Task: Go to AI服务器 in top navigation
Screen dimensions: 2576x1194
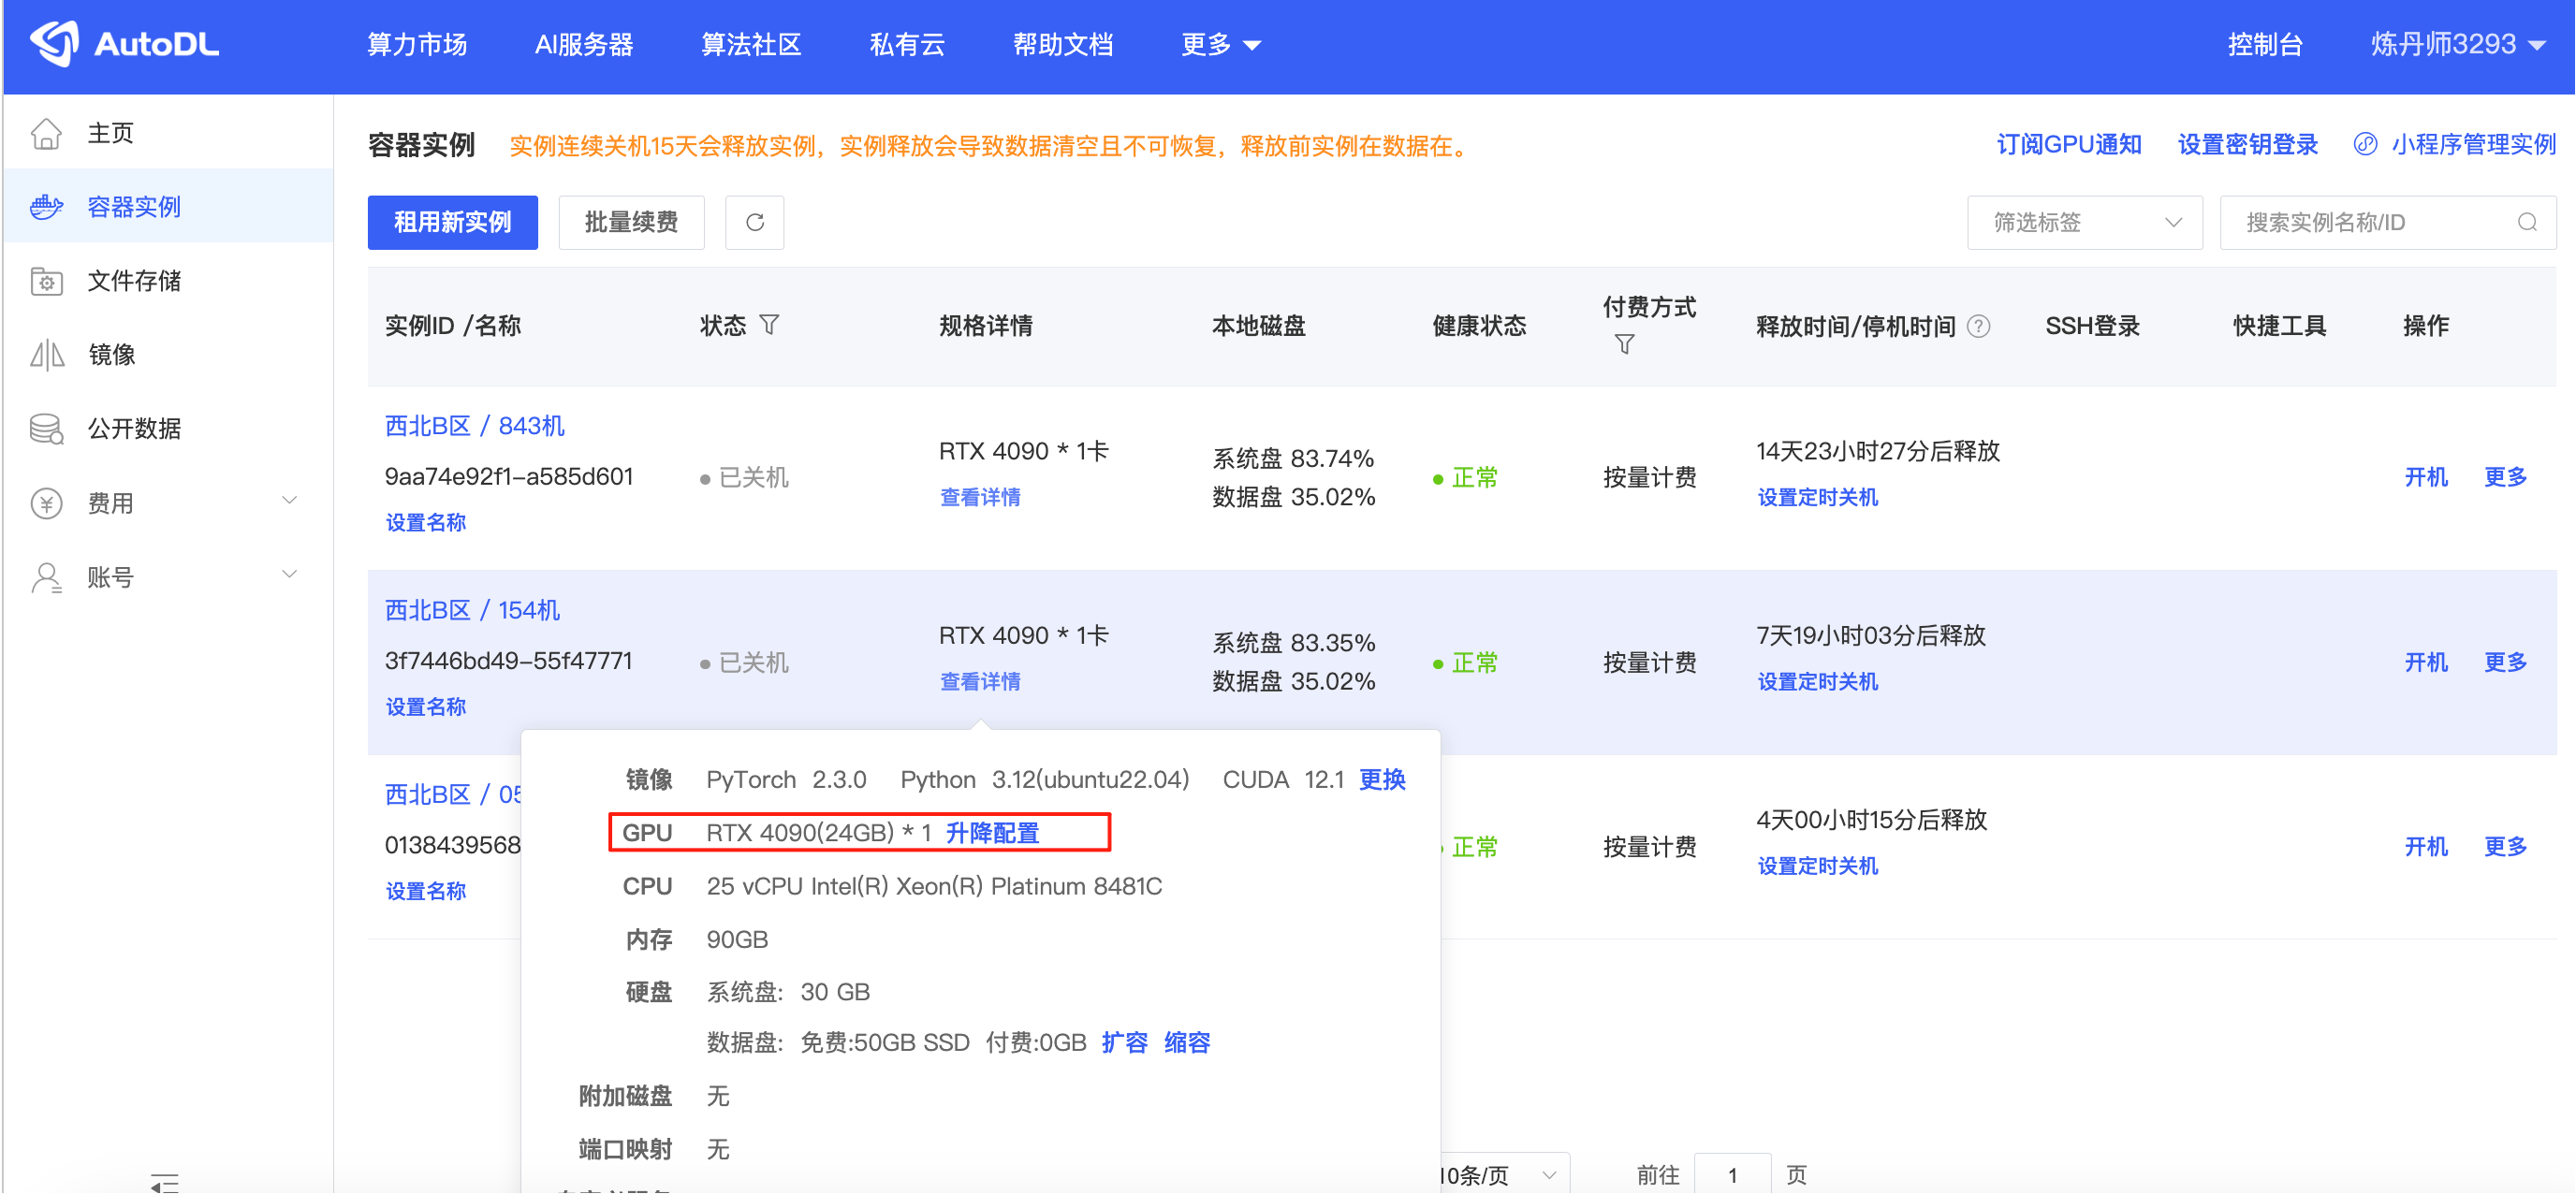Action: pyautogui.click(x=584, y=45)
